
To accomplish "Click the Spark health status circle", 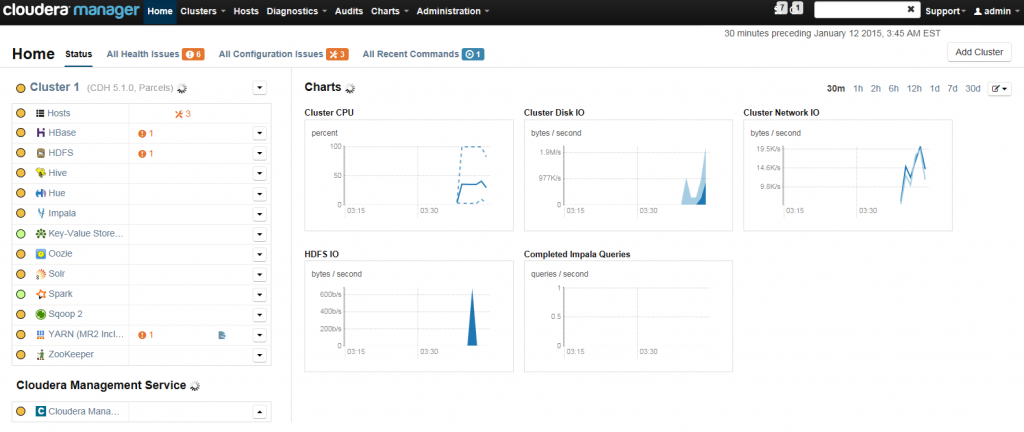I will click(20, 294).
